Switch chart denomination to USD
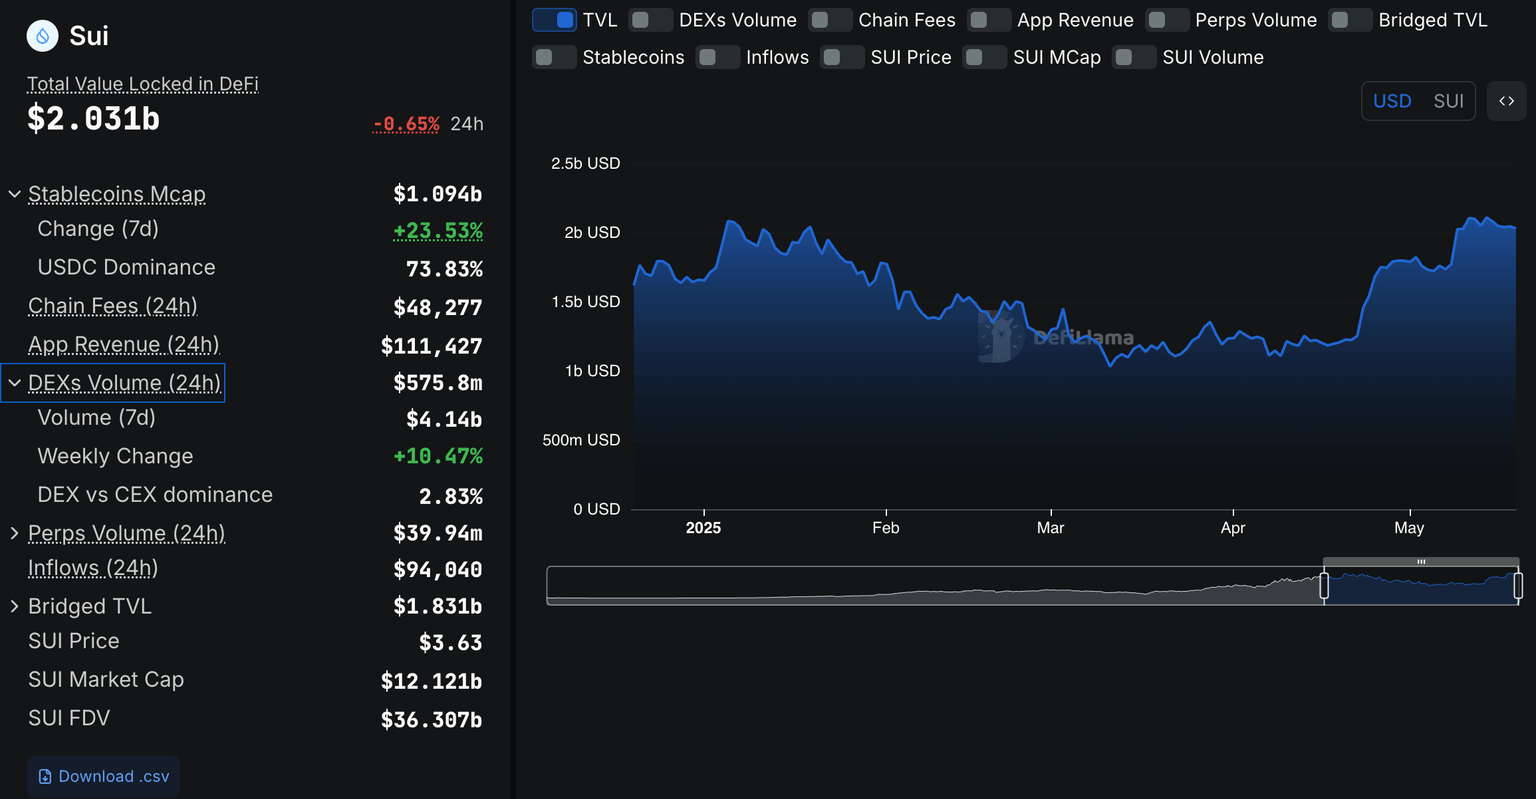The height and width of the screenshot is (799, 1536). click(x=1392, y=101)
